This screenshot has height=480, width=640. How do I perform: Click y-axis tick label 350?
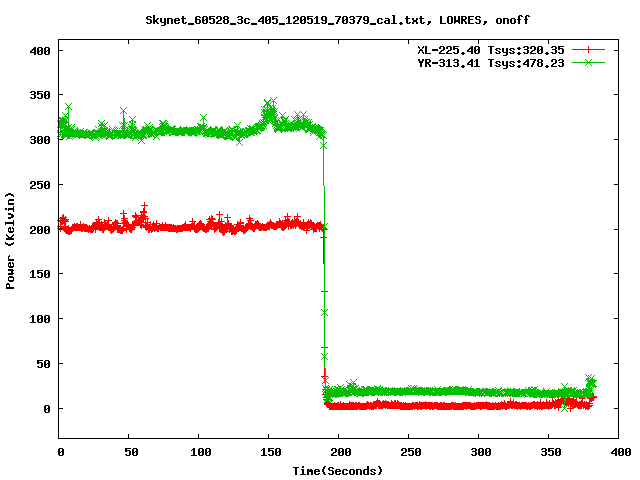coord(40,95)
